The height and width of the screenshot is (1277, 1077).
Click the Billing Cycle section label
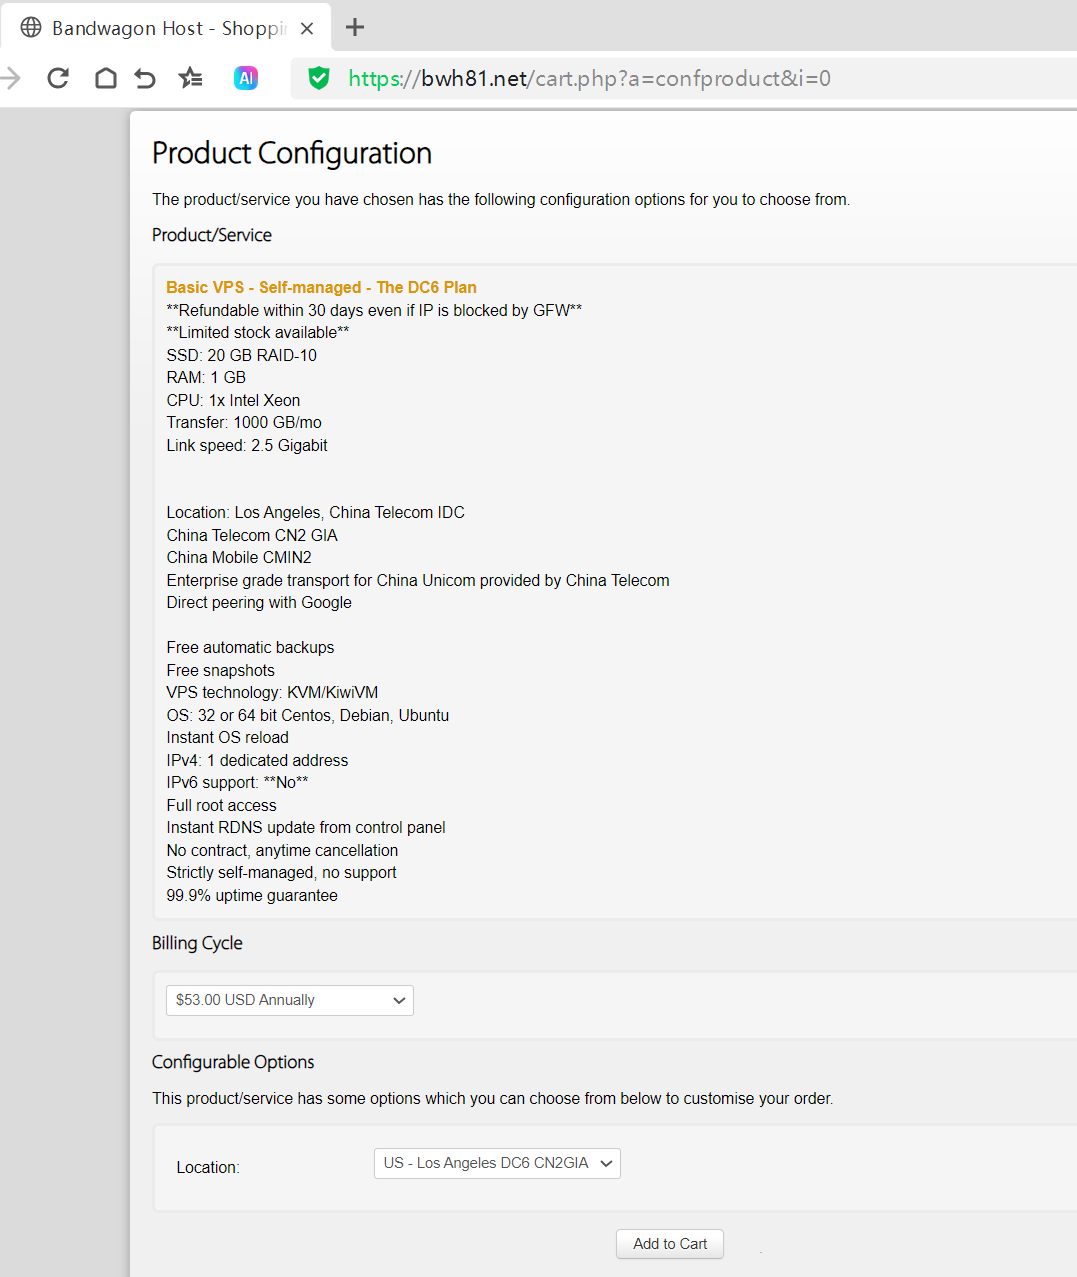coord(197,943)
